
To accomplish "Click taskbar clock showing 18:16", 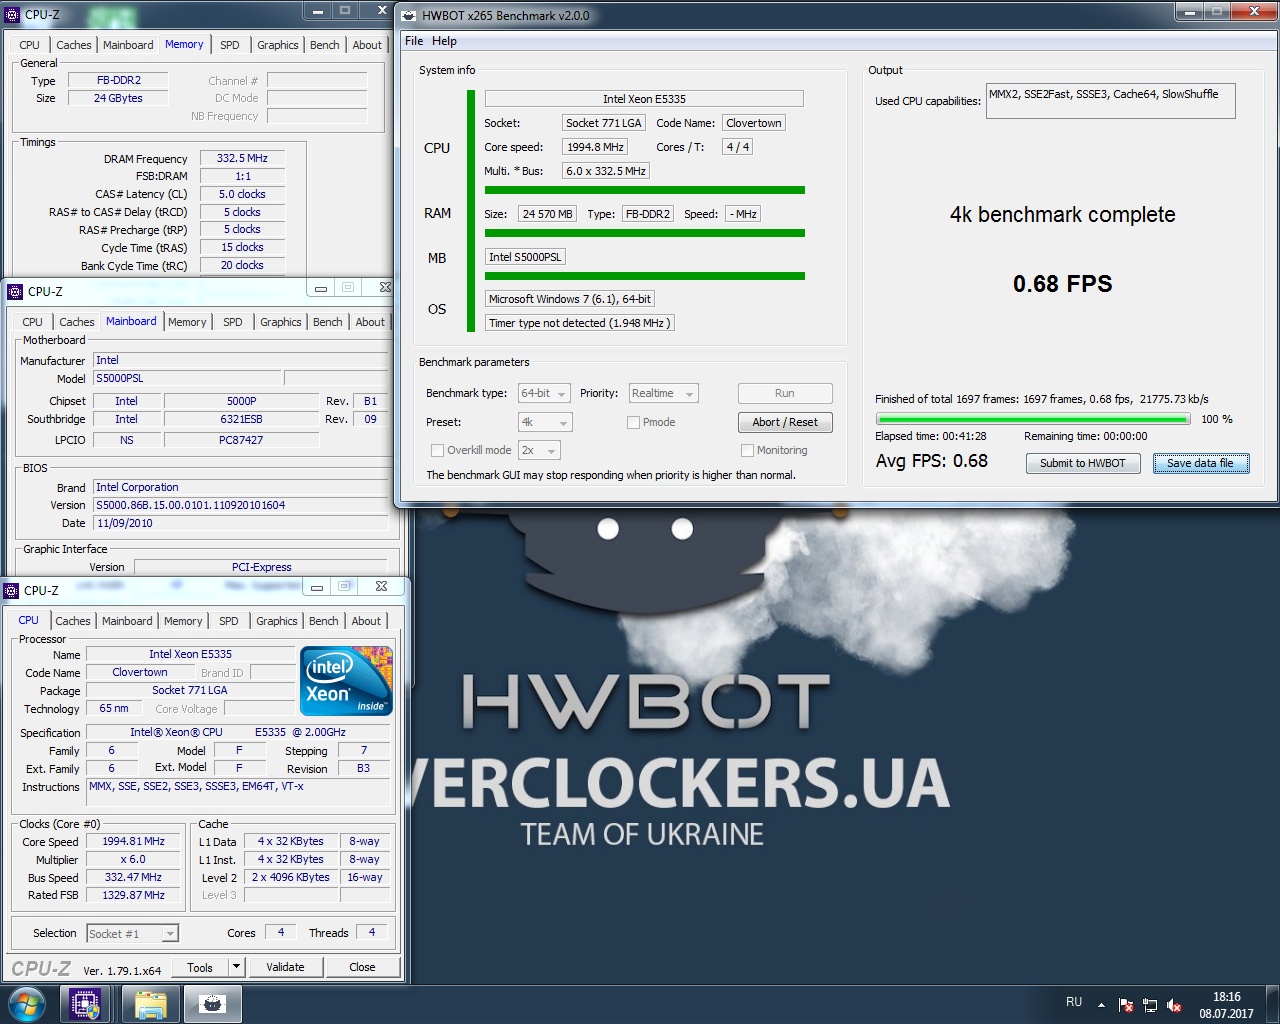I will click(1226, 1005).
